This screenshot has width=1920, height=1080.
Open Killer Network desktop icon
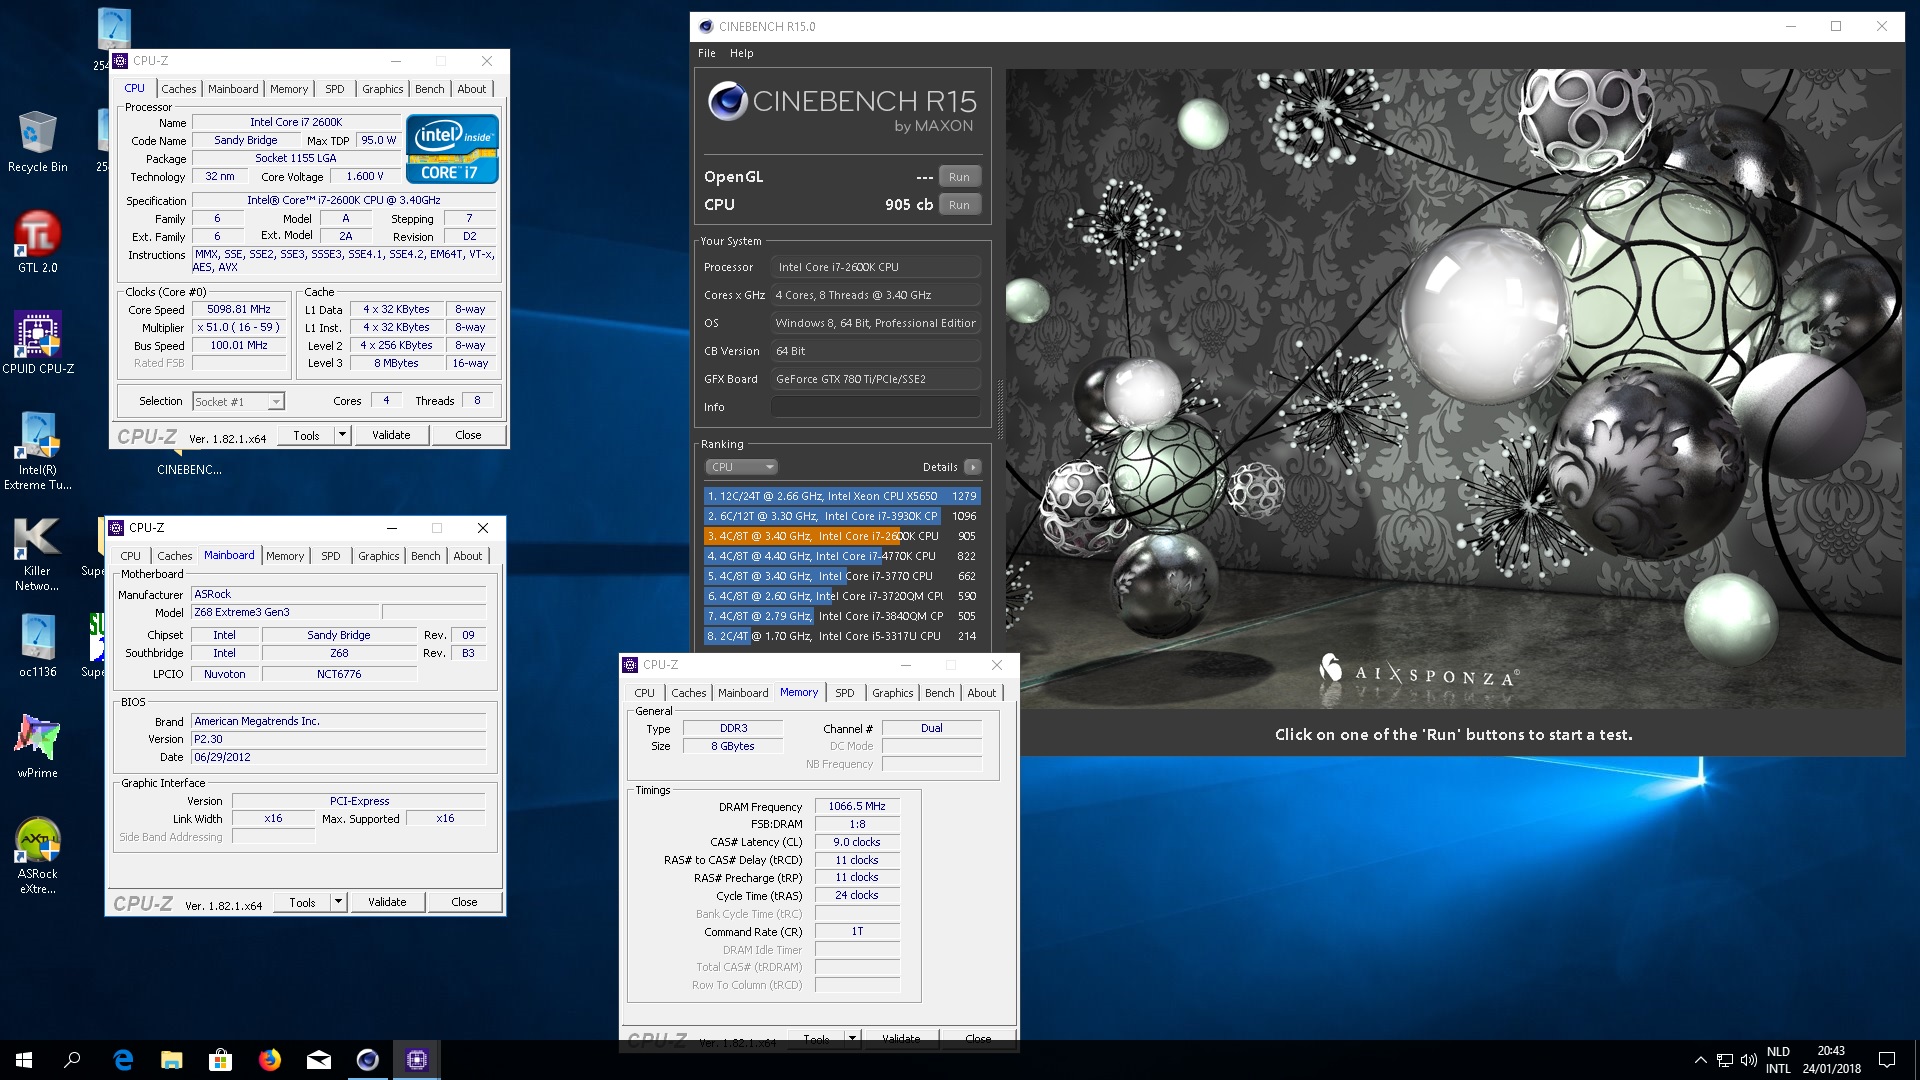point(37,555)
